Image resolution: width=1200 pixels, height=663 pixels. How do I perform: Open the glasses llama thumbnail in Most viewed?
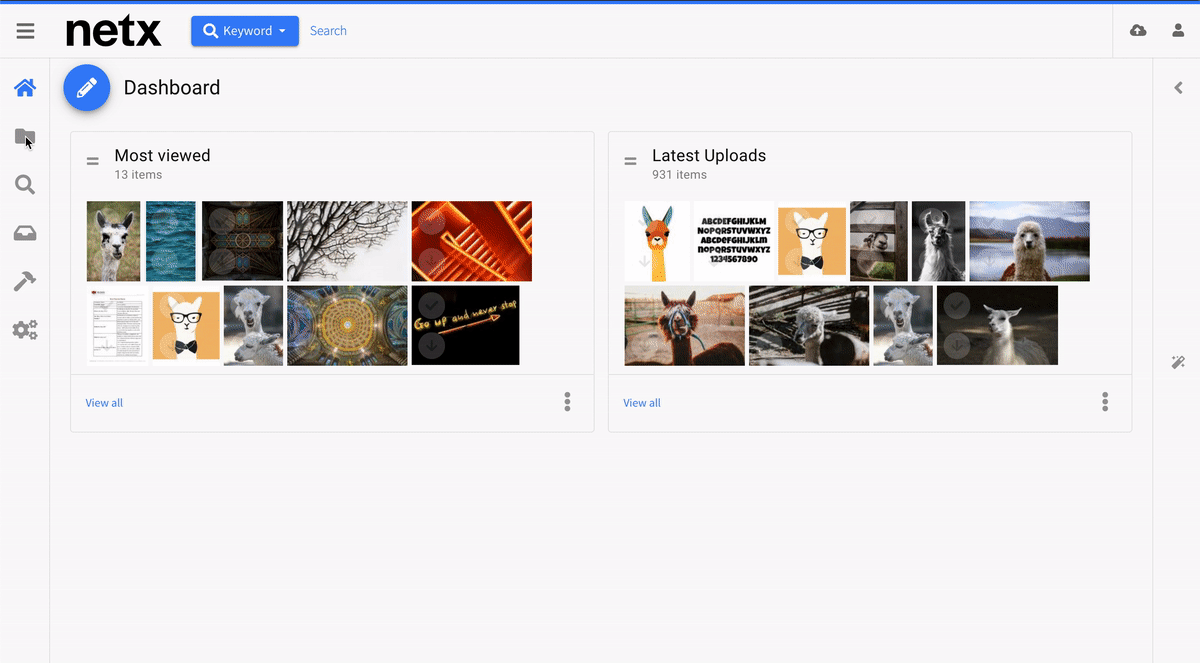(185, 325)
